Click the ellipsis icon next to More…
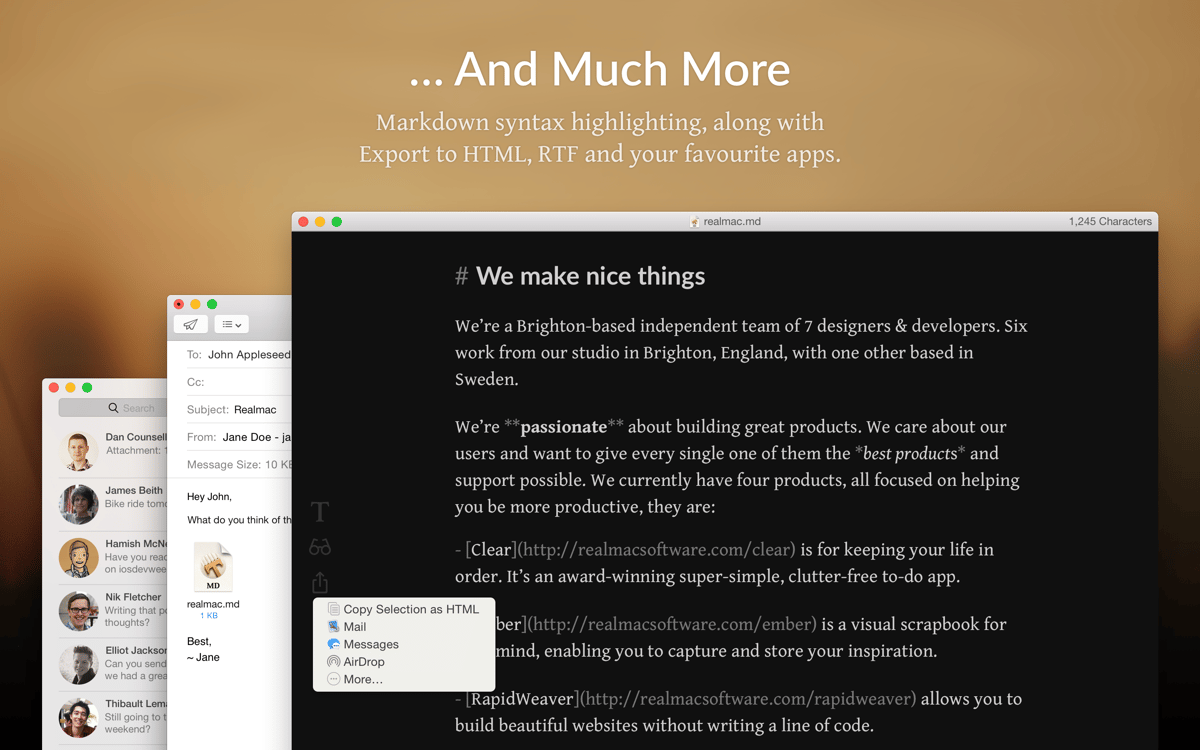 [334, 679]
